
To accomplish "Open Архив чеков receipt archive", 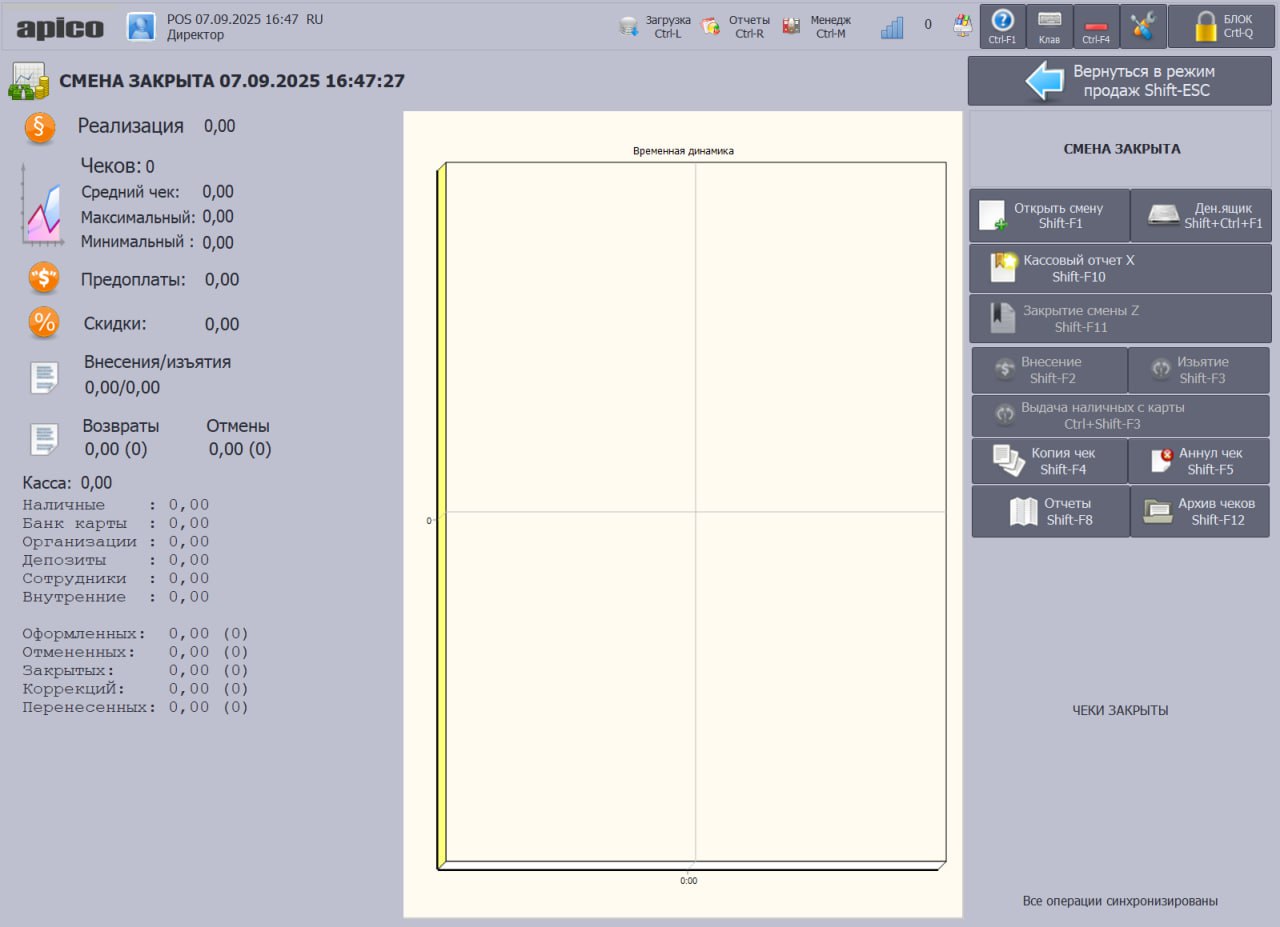I will click(x=1199, y=511).
